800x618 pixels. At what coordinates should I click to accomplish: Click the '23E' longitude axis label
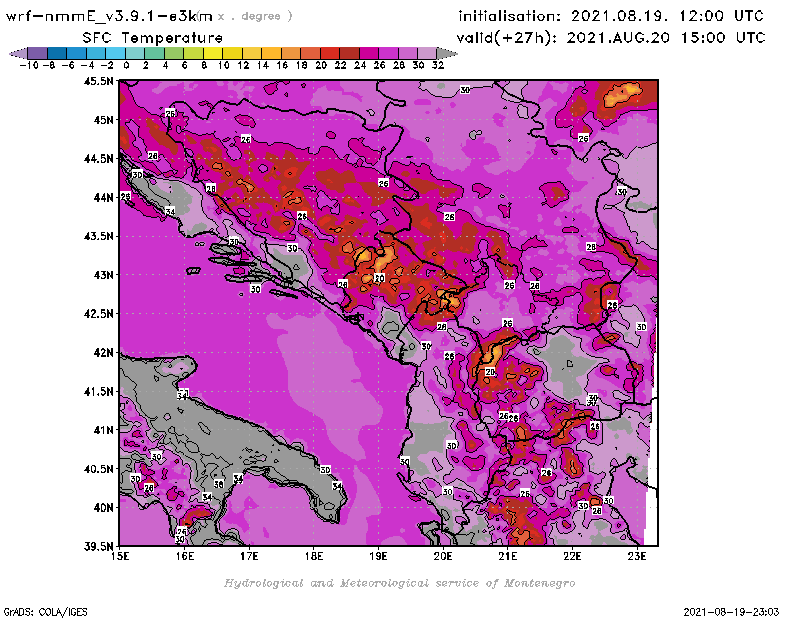(637, 556)
